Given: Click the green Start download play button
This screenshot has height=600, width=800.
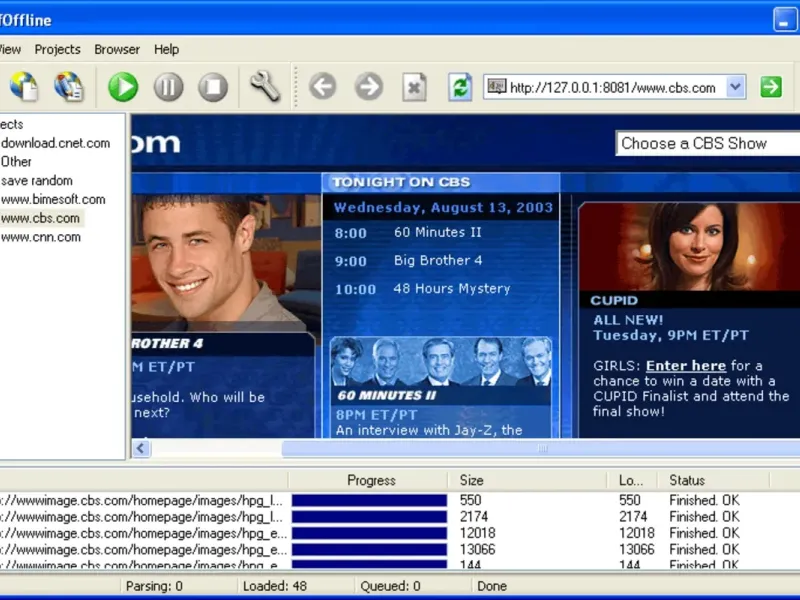Looking at the screenshot, I should click(x=123, y=87).
